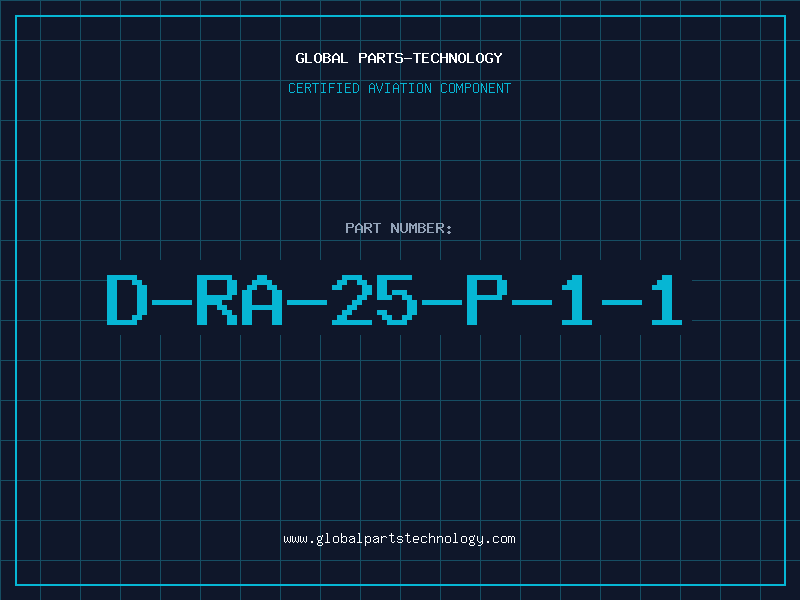Open the www.globalpartstechnology.com link
This screenshot has width=800, height=600.
click(x=399, y=539)
